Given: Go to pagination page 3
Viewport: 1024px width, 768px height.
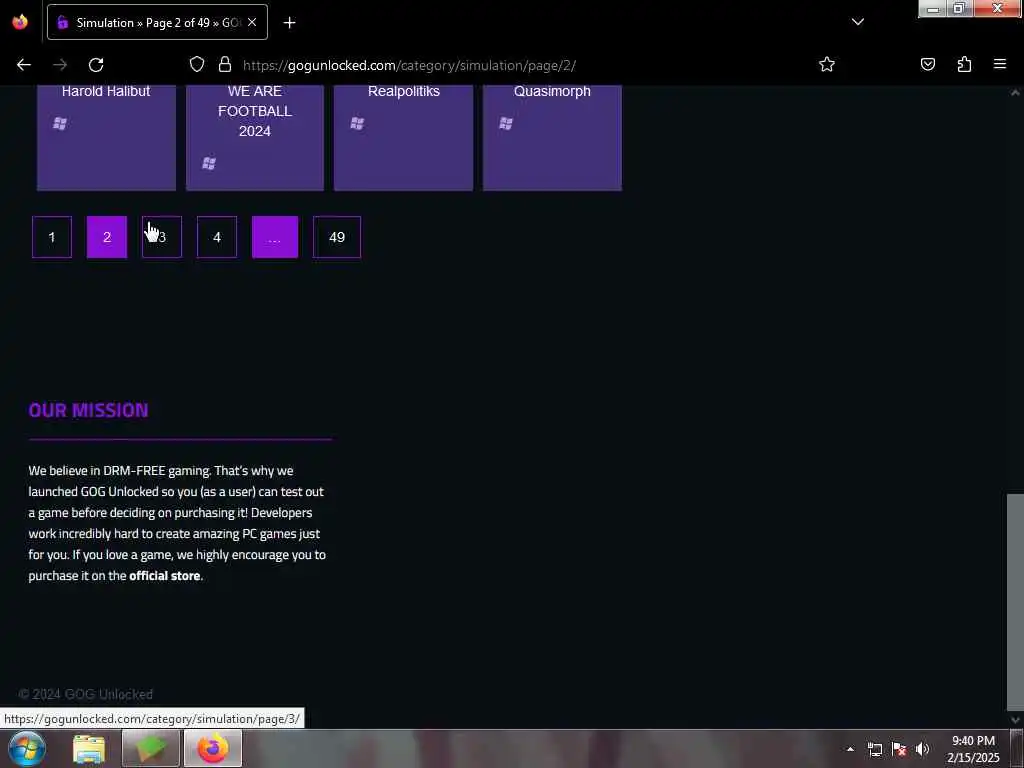Looking at the screenshot, I should coord(162,237).
